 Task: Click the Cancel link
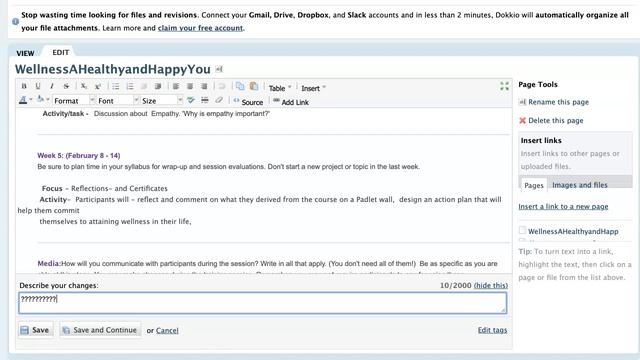167,330
